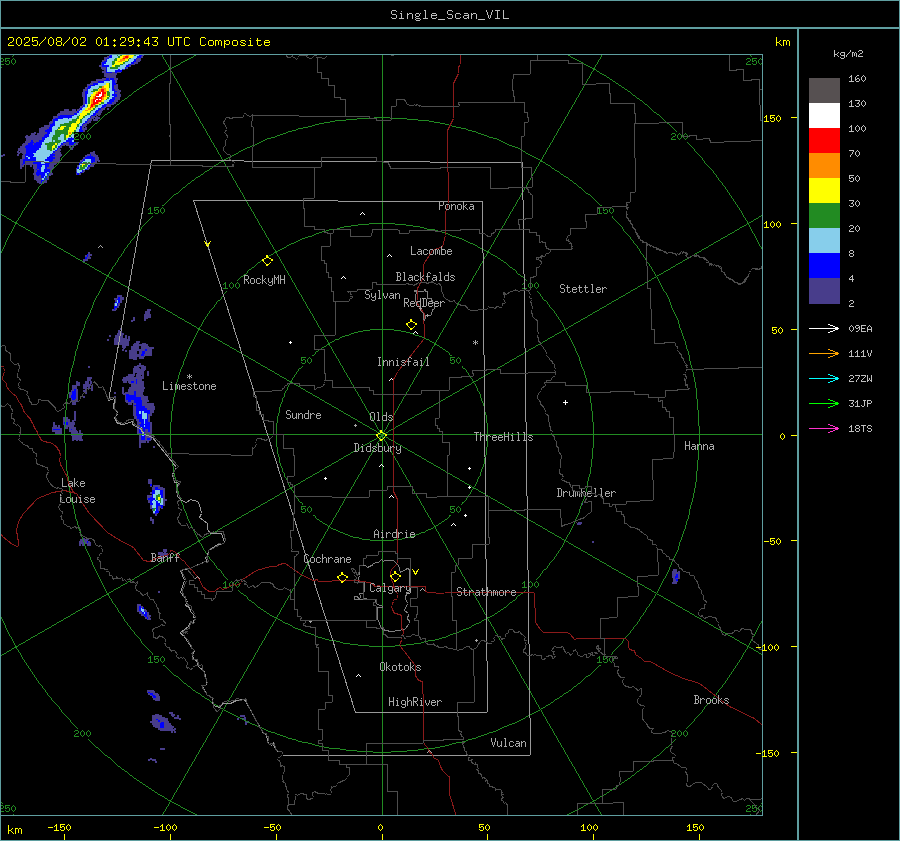900x841 pixels.
Task: Click the orange 70 legend color swatch
Action: pos(824,165)
